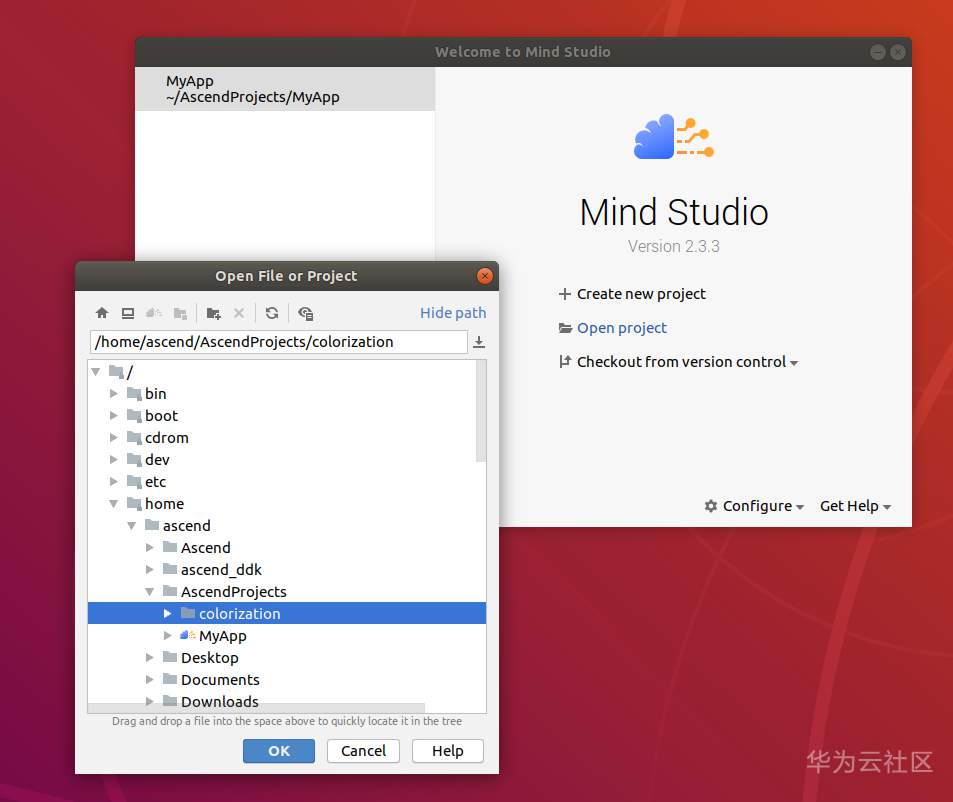Screen dimensions: 953x802
Task: Toggle show hidden files icon
Action: (x=306, y=313)
